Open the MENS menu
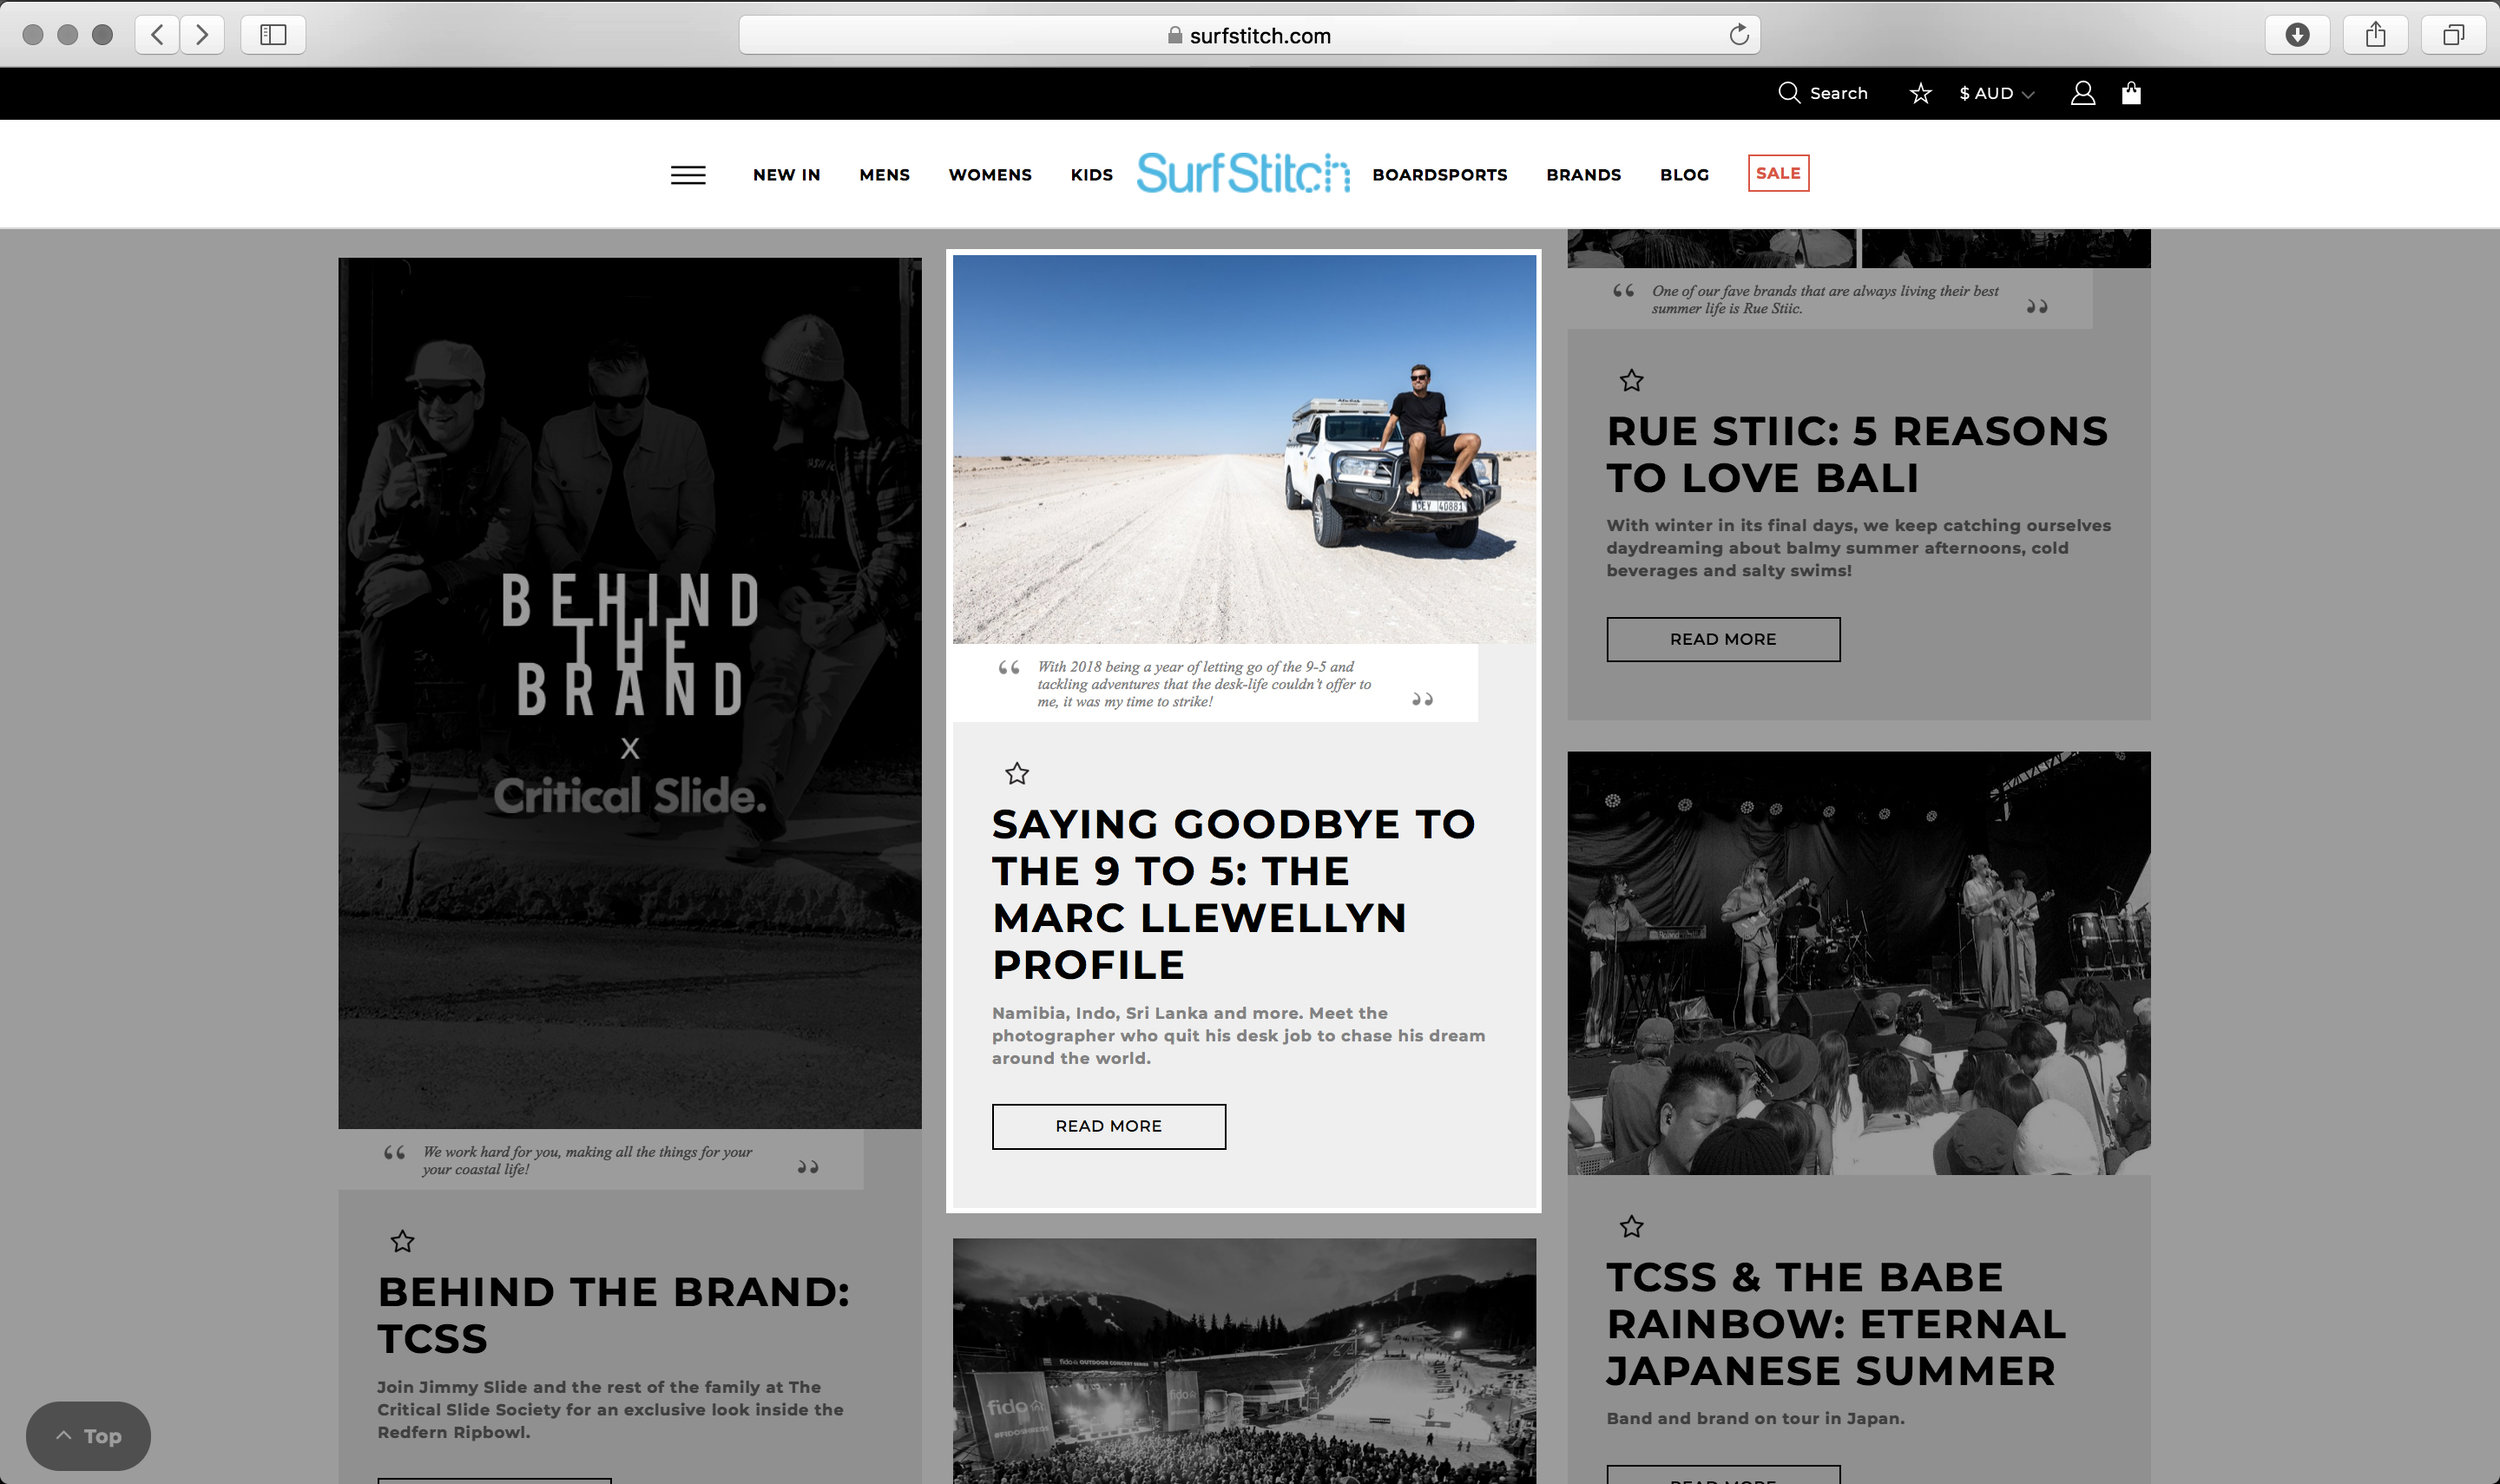Image resolution: width=2500 pixels, height=1484 pixels. click(x=884, y=175)
